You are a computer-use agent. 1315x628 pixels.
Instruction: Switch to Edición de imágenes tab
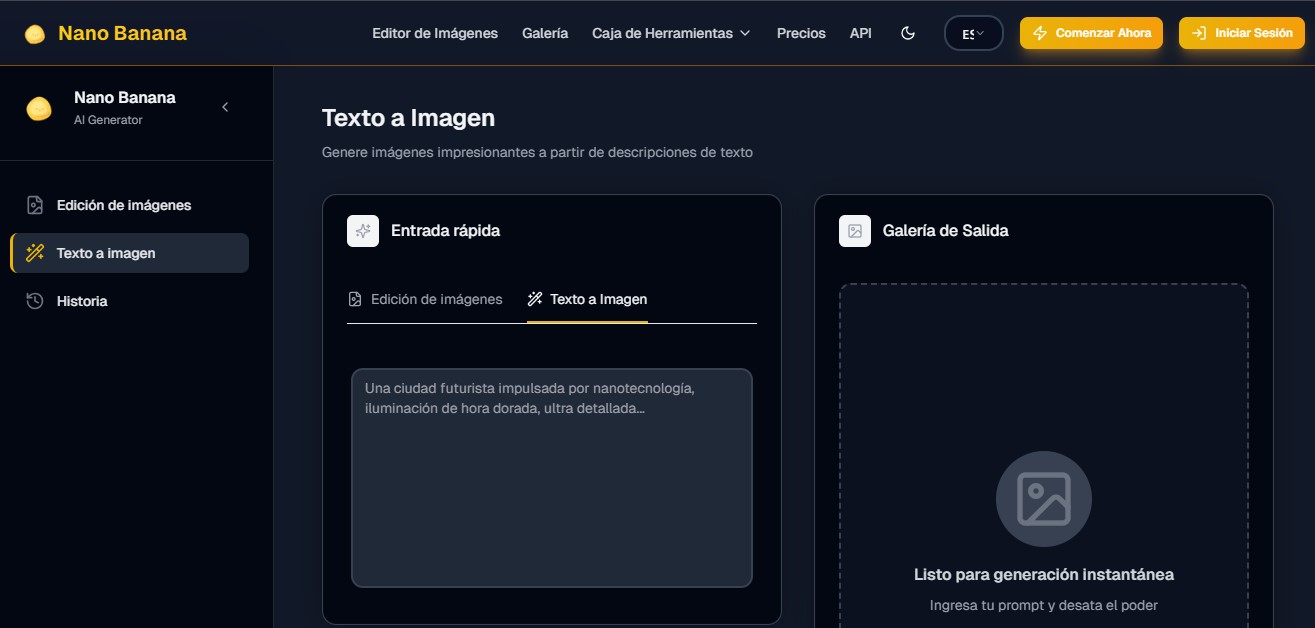point(425,299)
